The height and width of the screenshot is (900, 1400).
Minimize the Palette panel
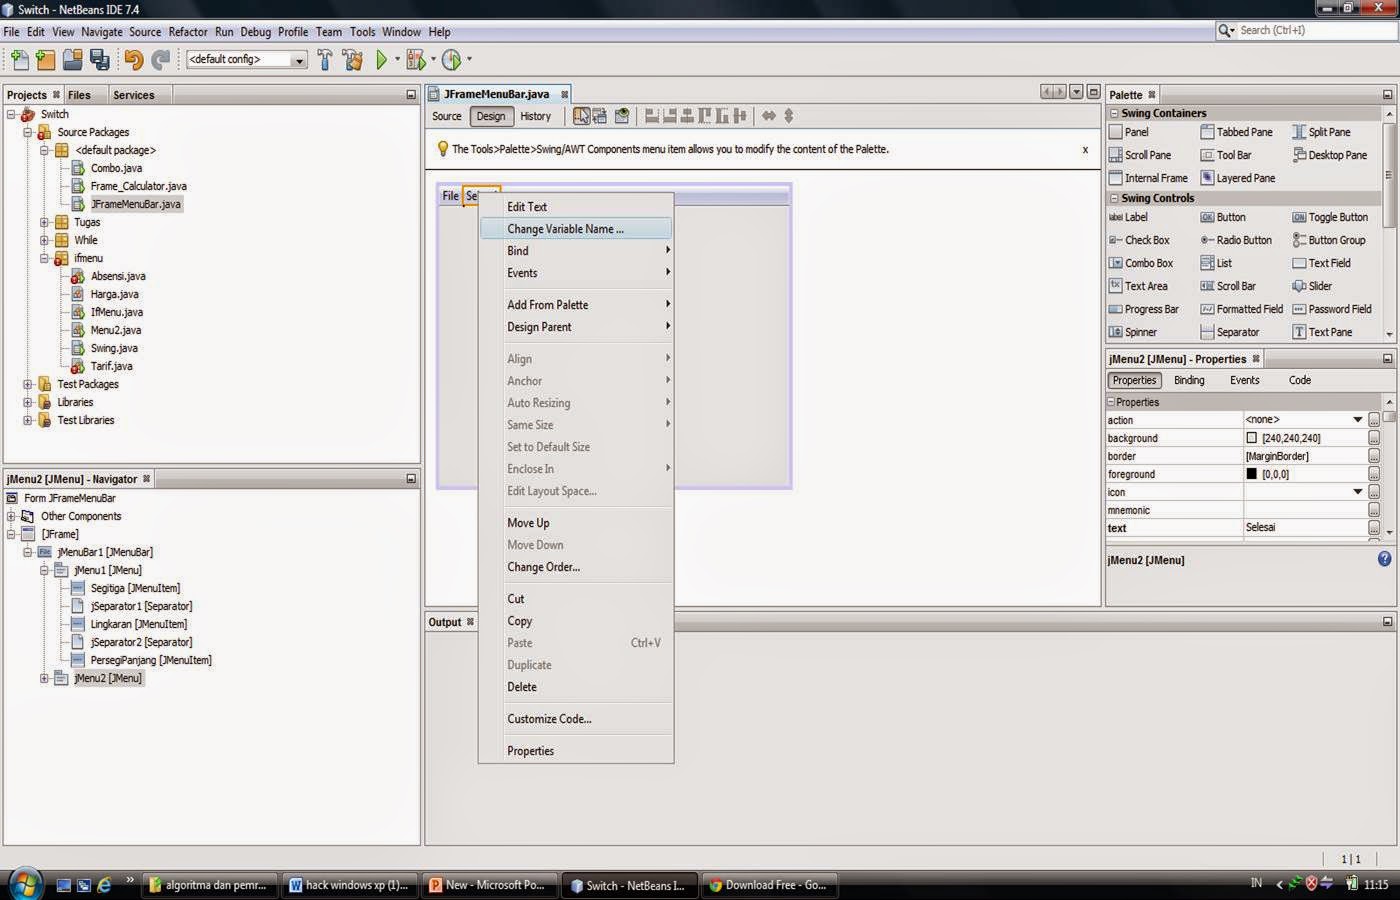click(x=1387, y=95)
